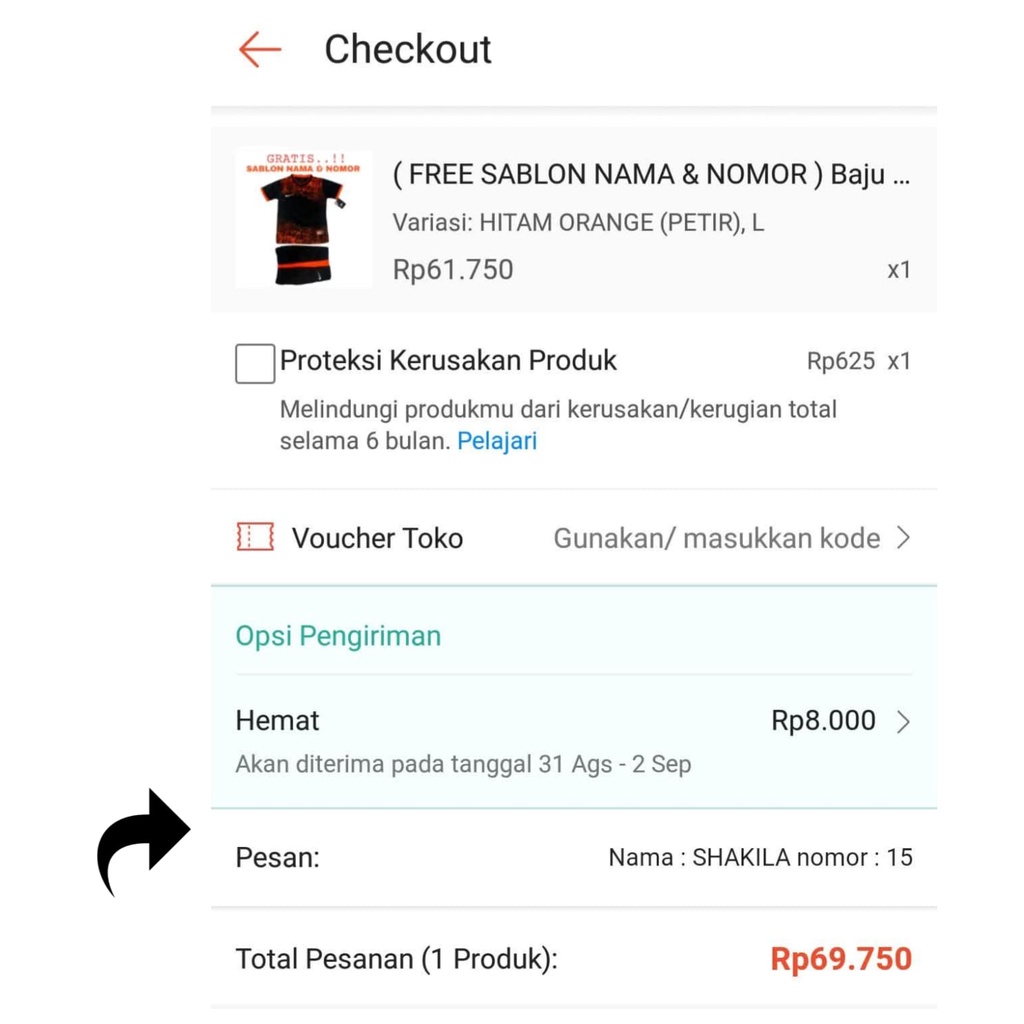Screen dimensions: 1024x1024
Task: Open the jersey product thumbnail
Action: tap(304, 218)
